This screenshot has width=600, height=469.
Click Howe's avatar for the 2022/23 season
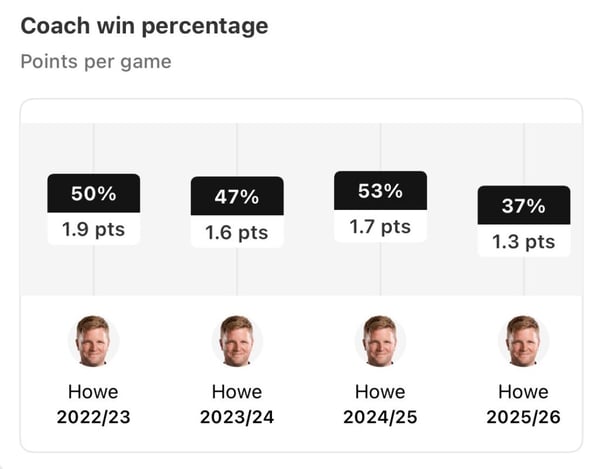click(94, 342)
